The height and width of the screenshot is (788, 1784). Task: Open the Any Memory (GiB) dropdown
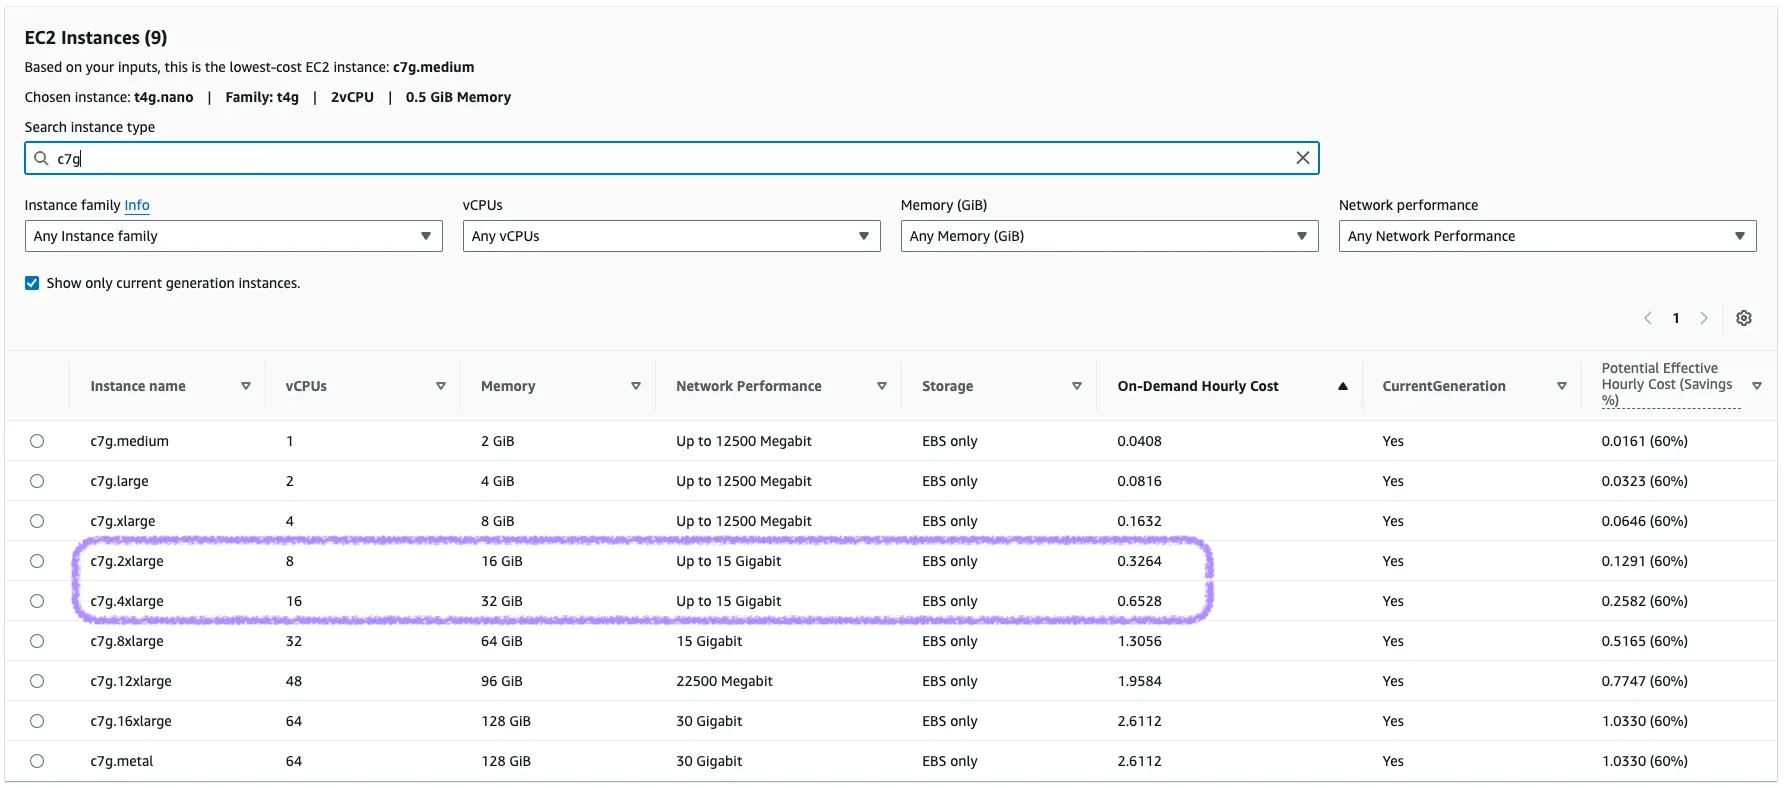tap(1109, 236)
